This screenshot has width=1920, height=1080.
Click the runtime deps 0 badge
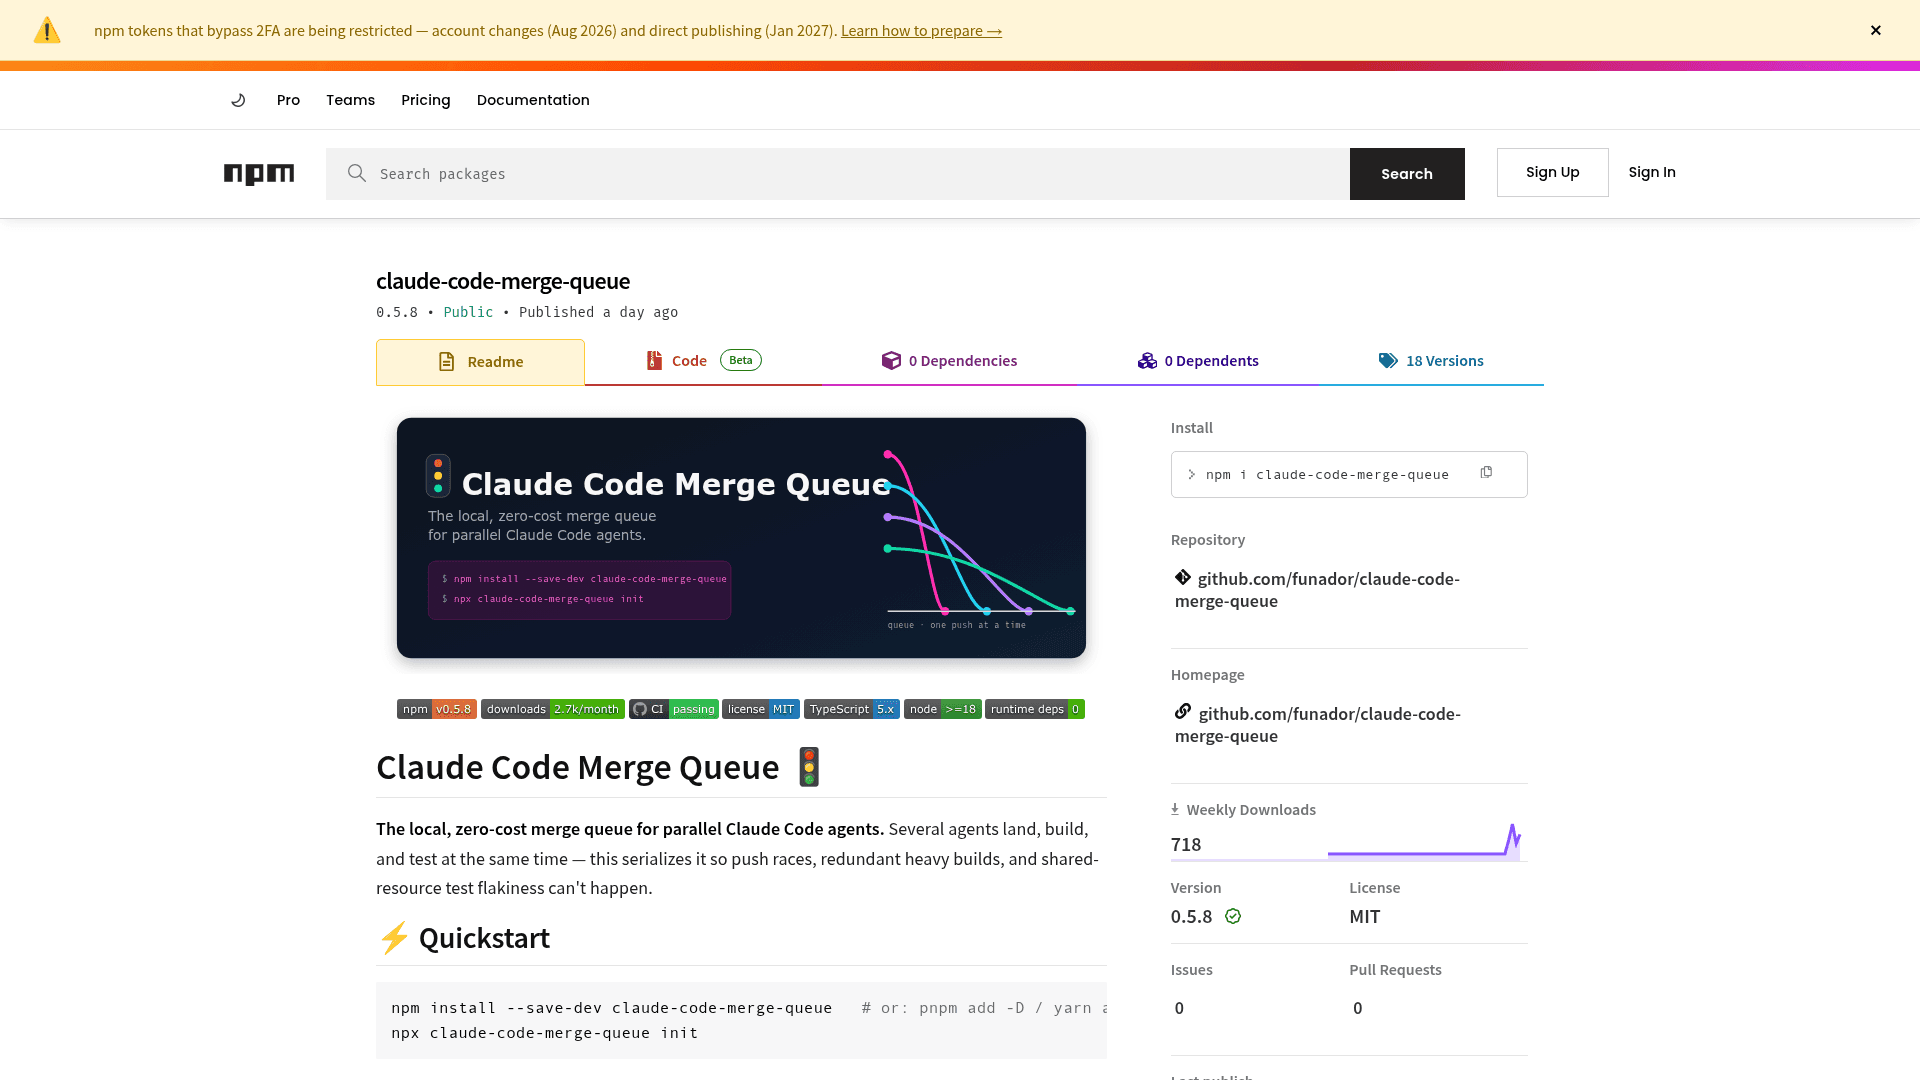coord(1035,709)
